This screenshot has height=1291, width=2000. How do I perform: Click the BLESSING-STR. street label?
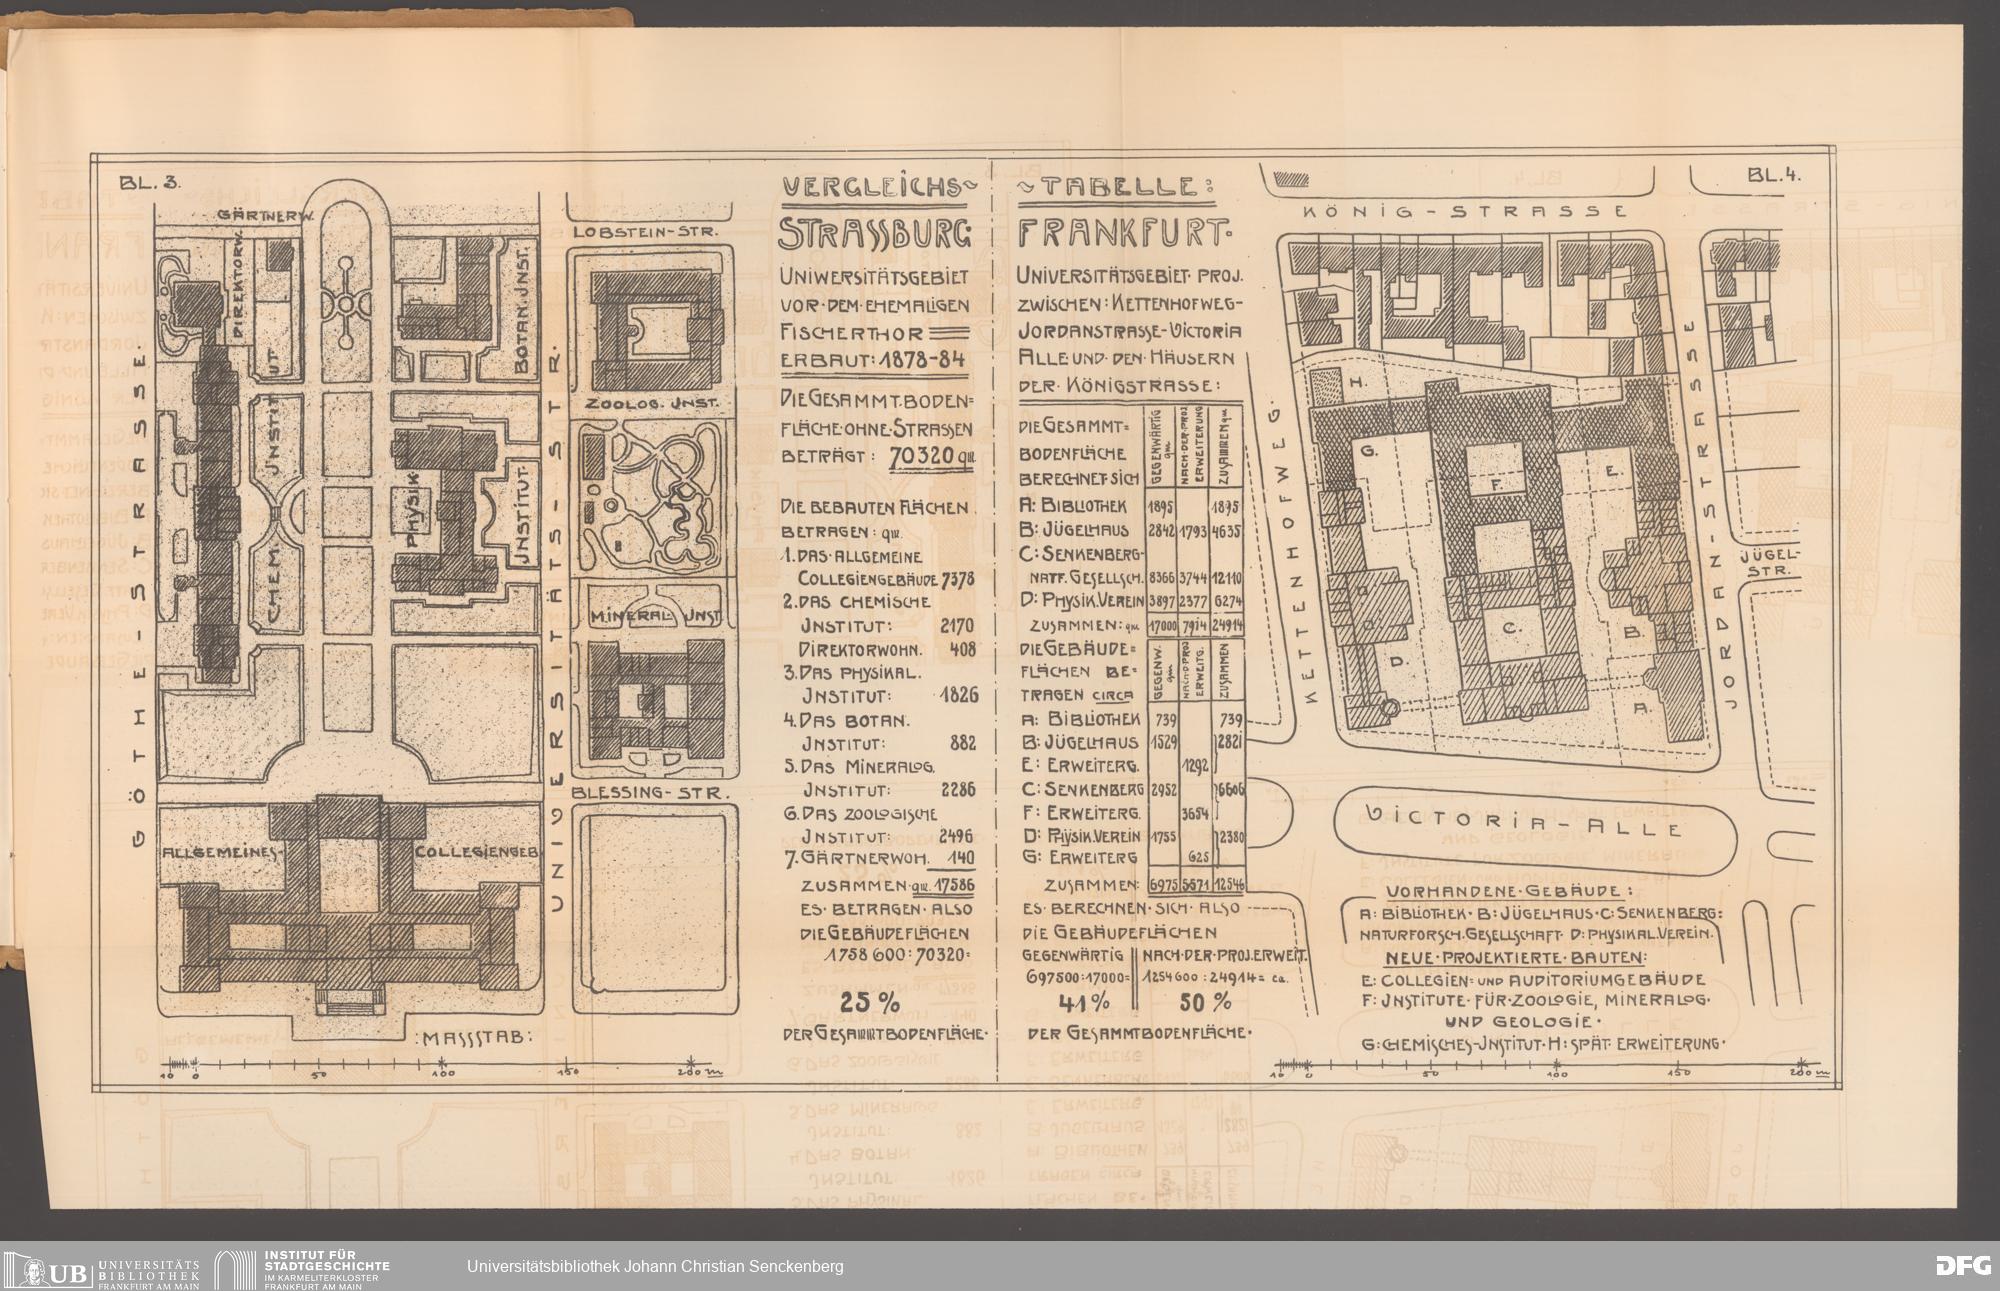pyautogui.click(x=651, y=793)
